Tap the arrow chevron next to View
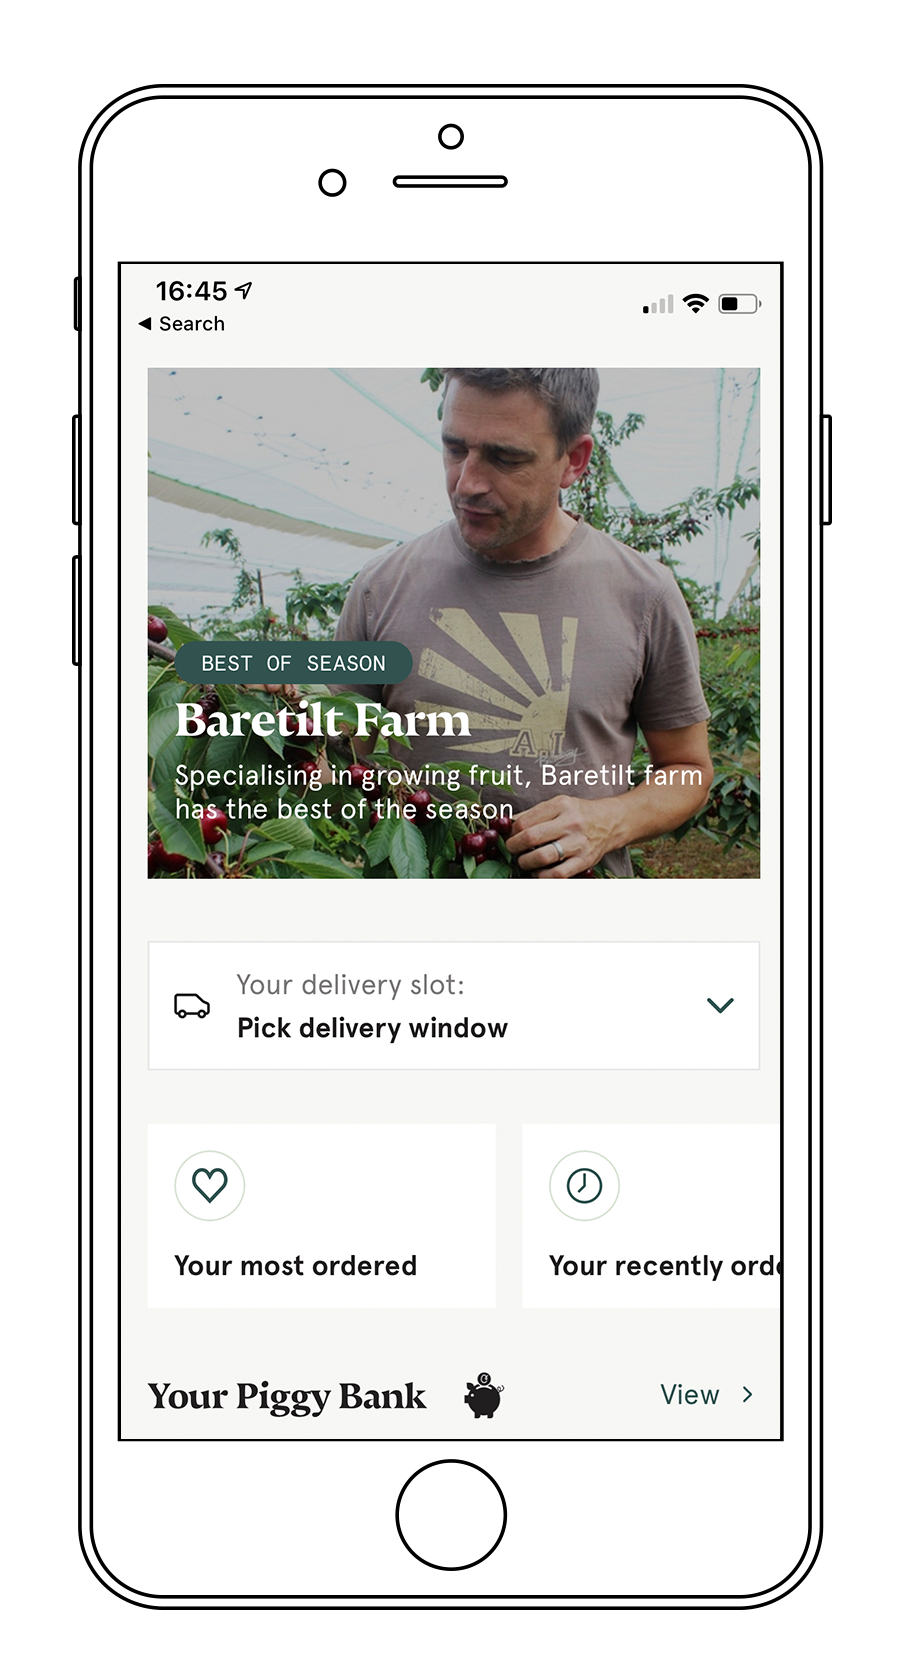The width and height of the screenshot is (908, 1667). tap(747, 1395)
